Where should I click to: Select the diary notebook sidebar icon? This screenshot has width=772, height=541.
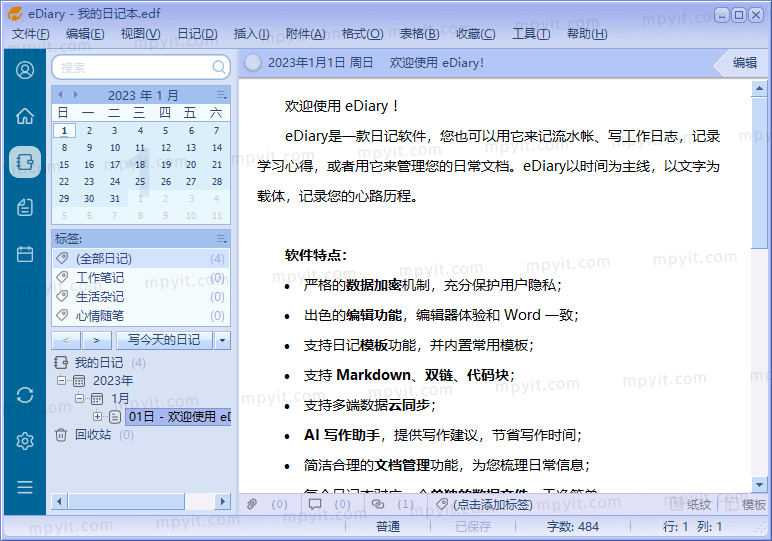(x=25, y=162)
